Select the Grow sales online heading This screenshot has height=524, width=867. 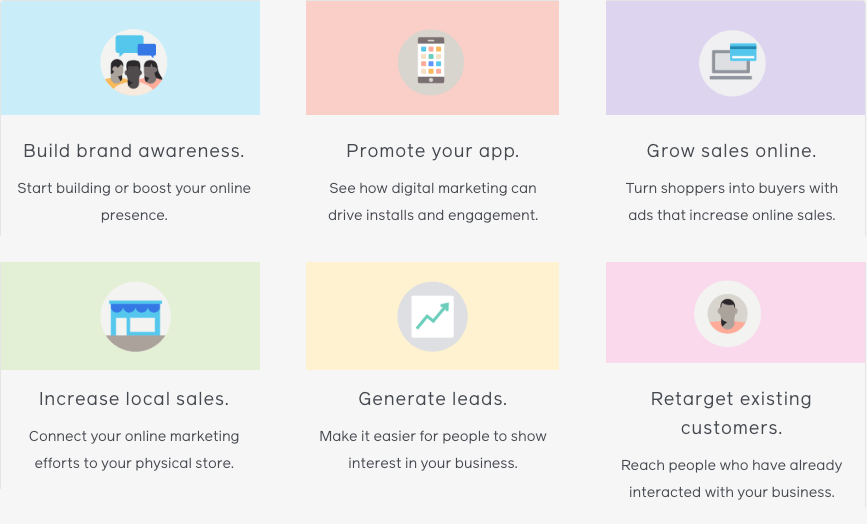tap(732, 151)
